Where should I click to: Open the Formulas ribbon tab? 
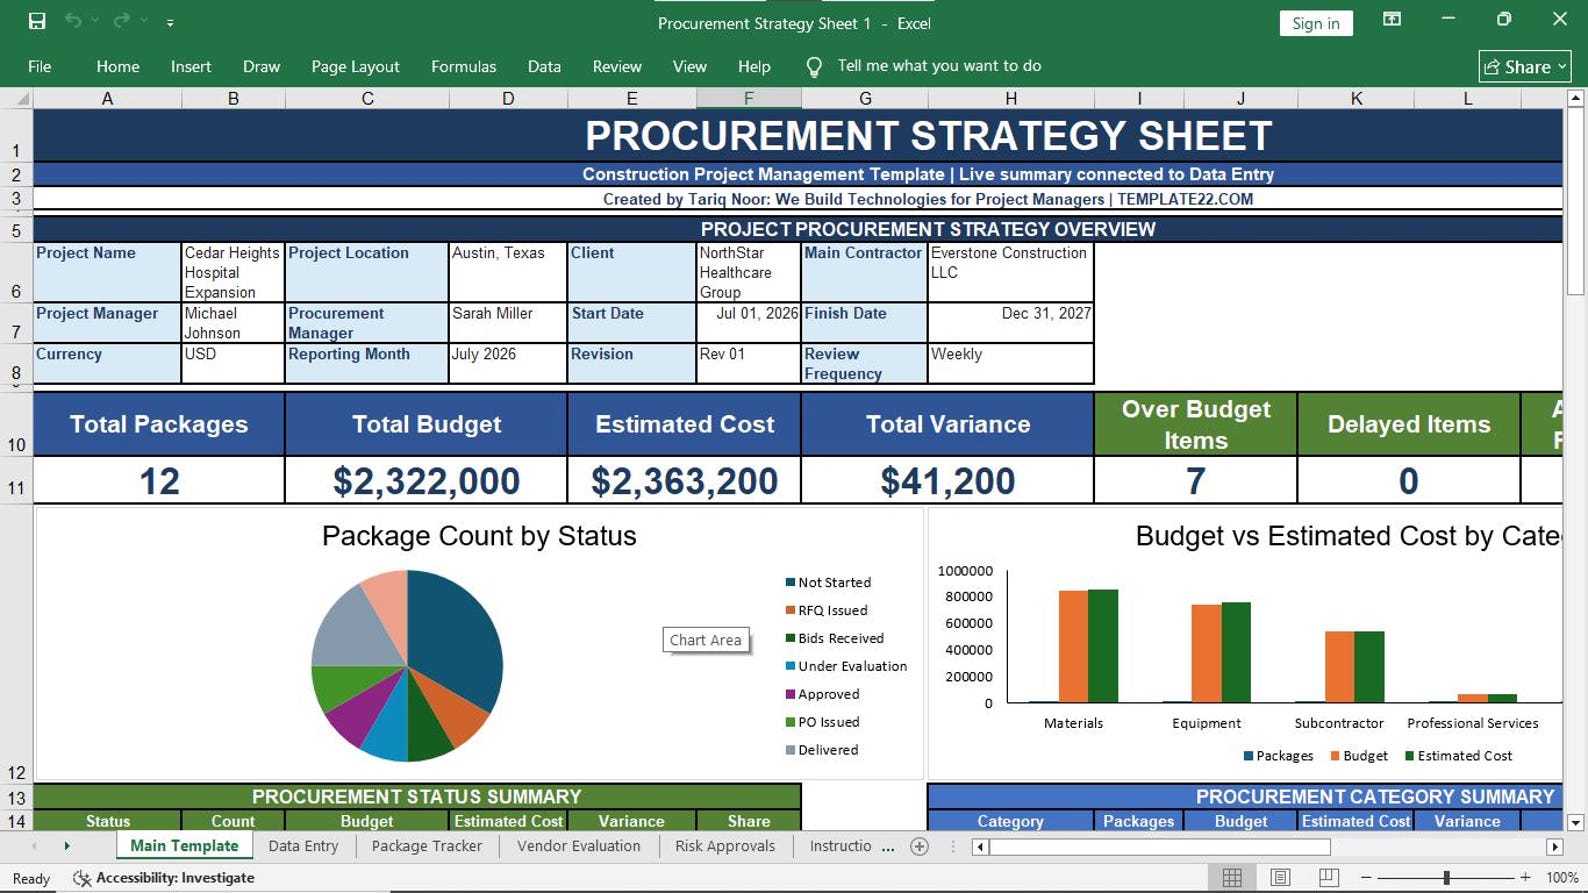point(463,66)
